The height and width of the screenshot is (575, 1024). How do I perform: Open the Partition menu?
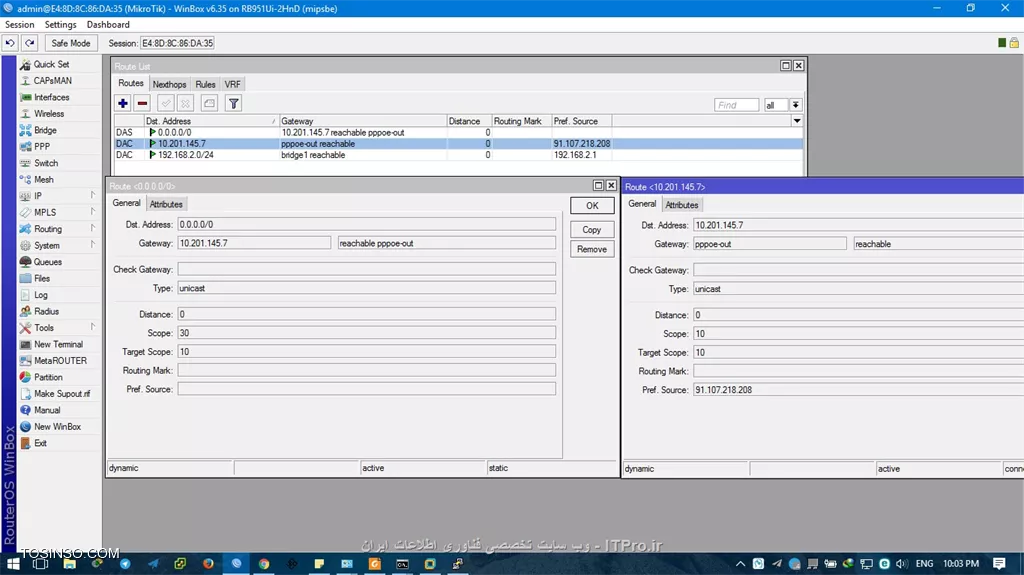pyautogui.click(x=48, y=377)
